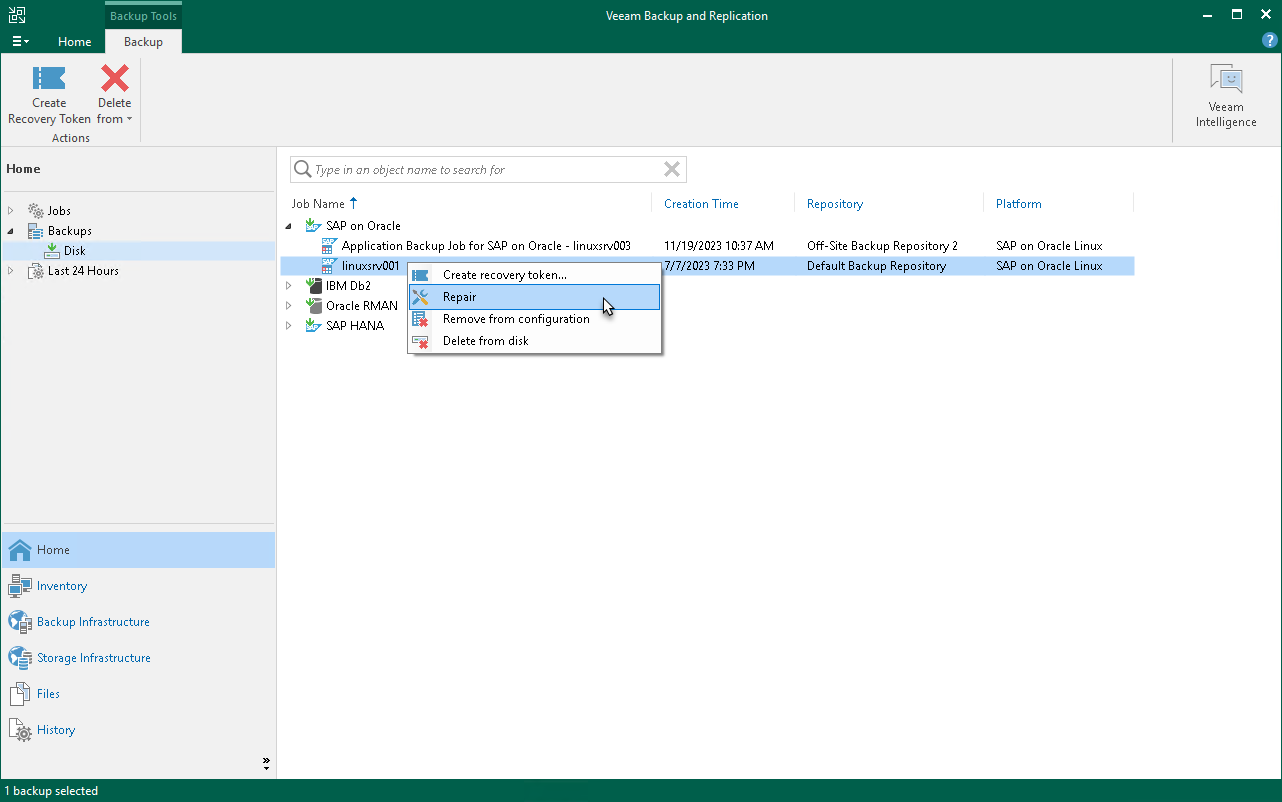1282x802 pixels.
Task: Click the linuxsrv001 backup icon
Action: coord(329,266)
